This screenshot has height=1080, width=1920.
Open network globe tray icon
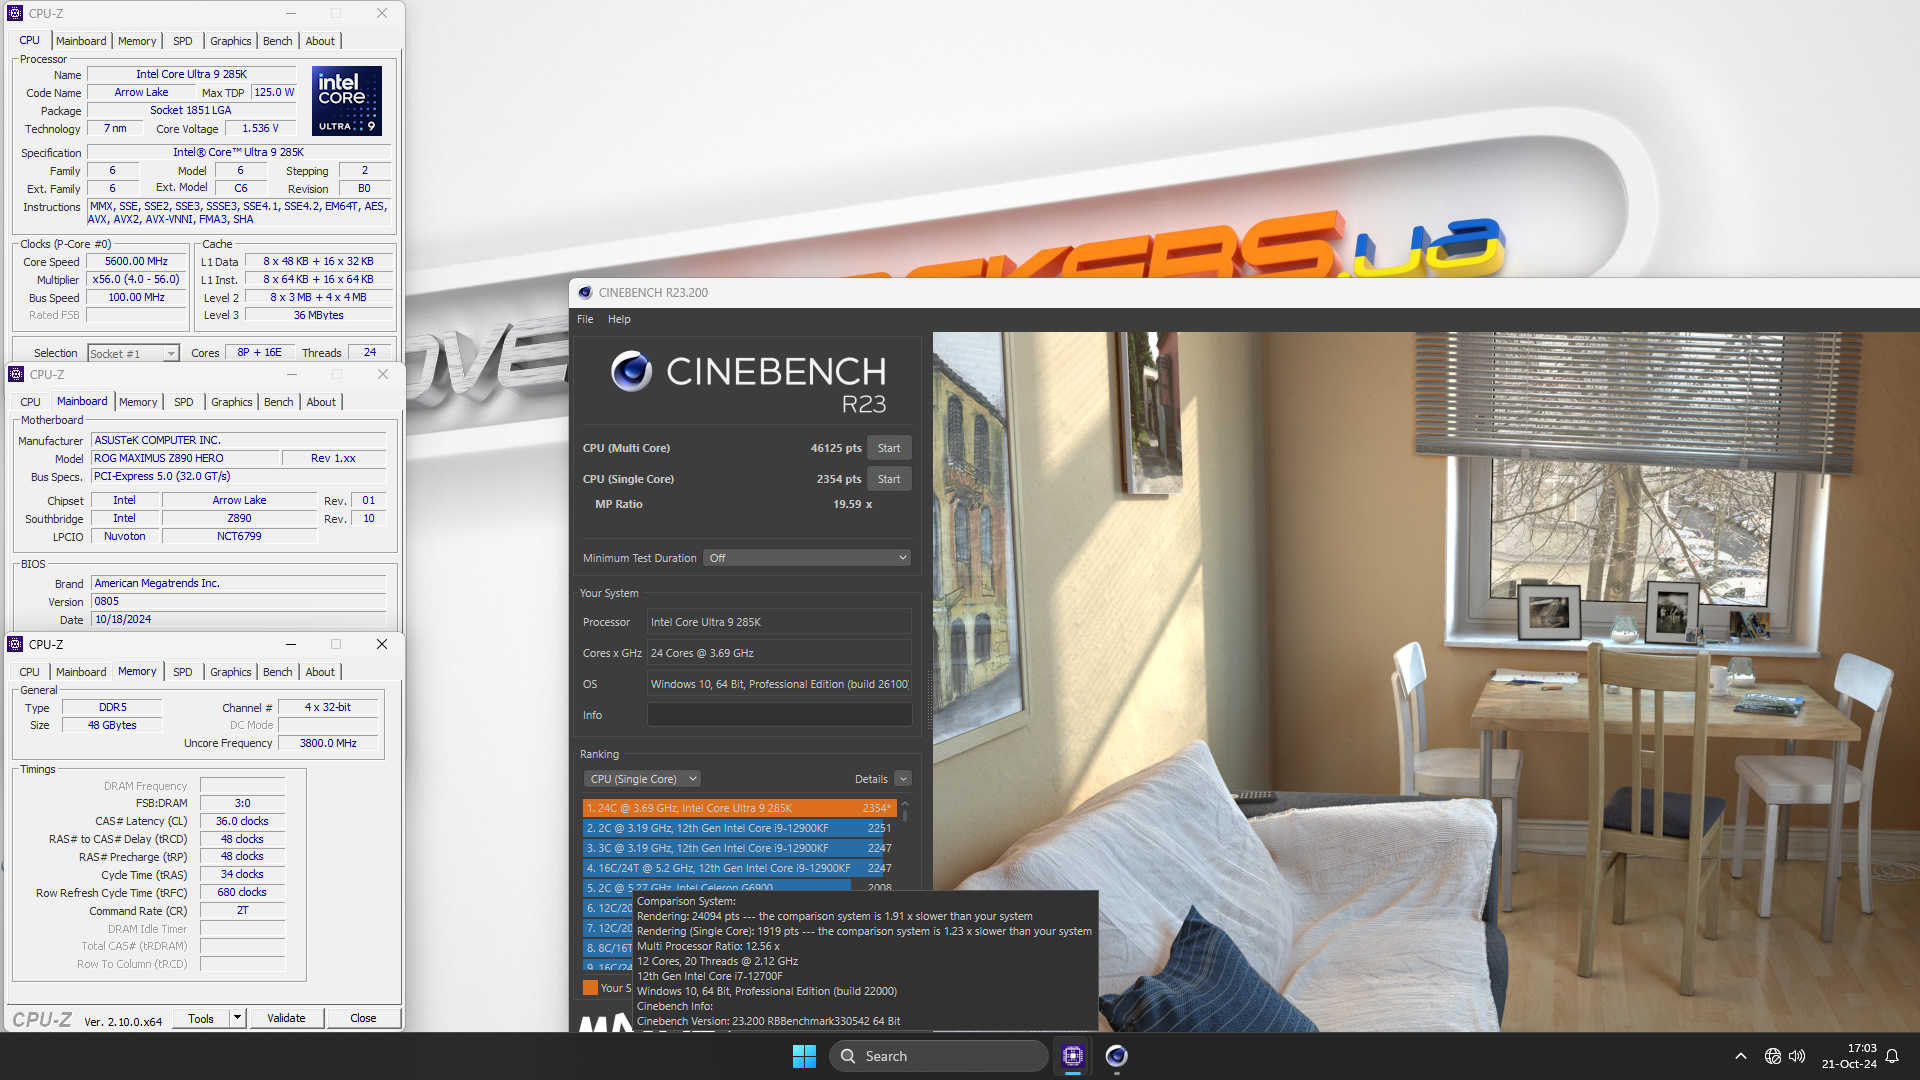pyautogui.click(x=1773, y=1056)
